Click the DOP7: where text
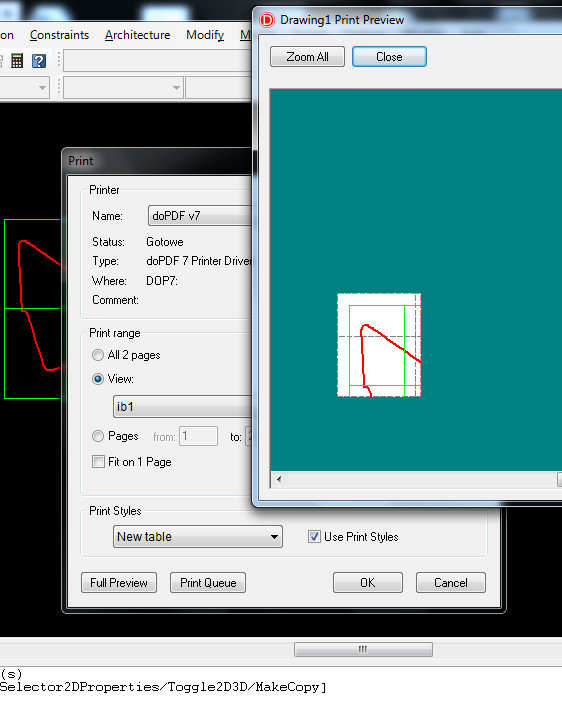562x704 pixels. pos(162,281)
